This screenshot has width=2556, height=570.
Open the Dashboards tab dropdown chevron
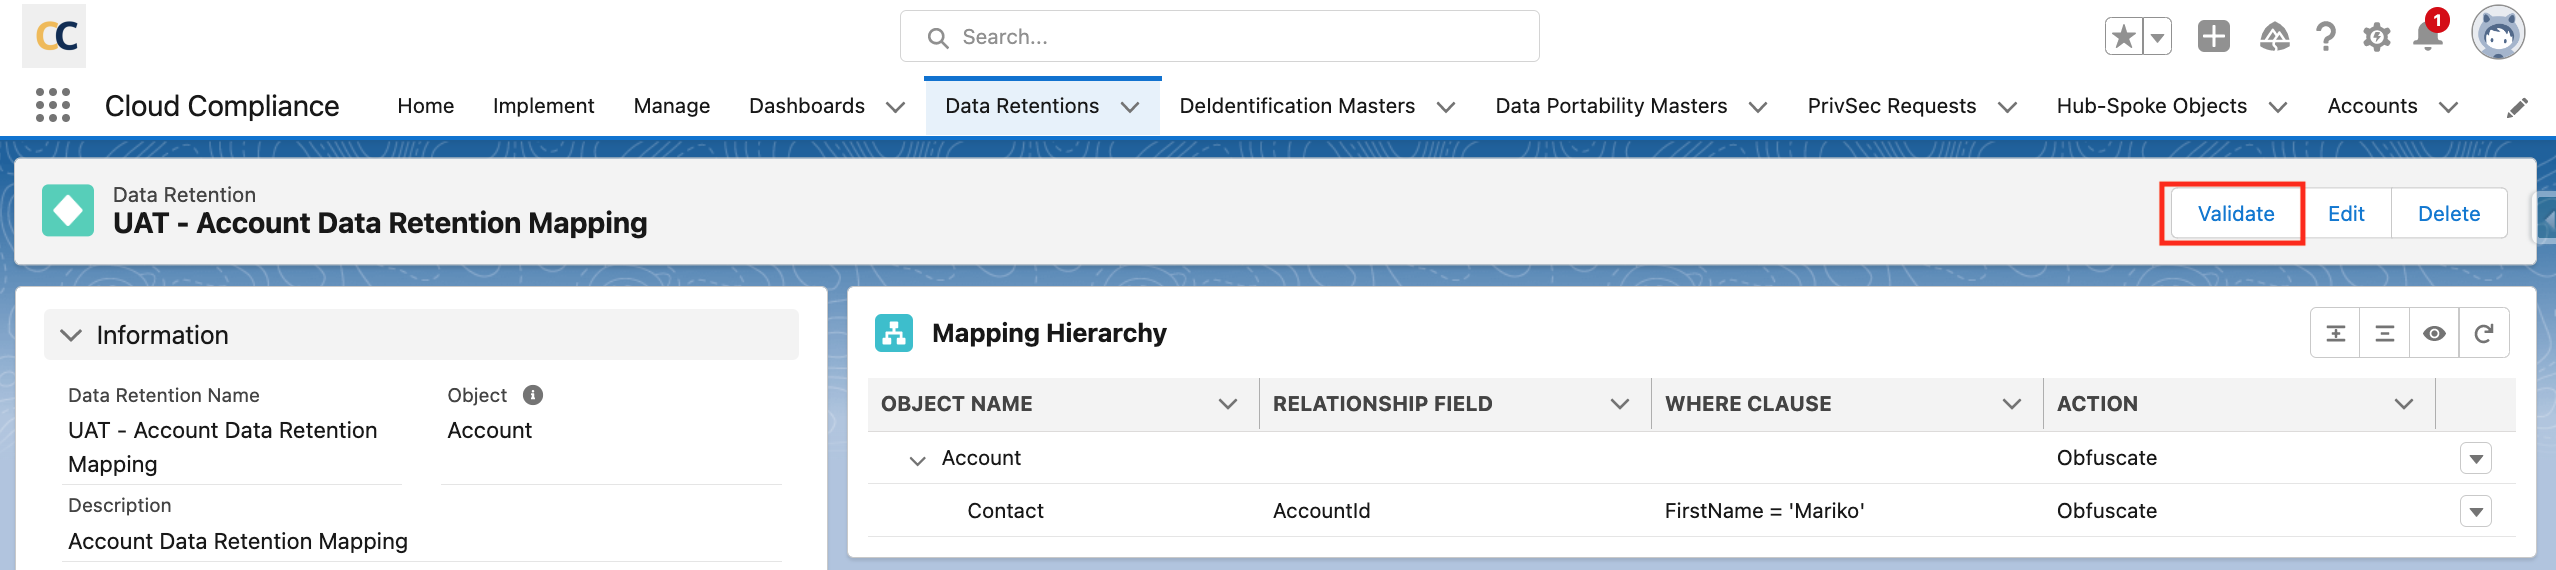(x=896, y=107)
